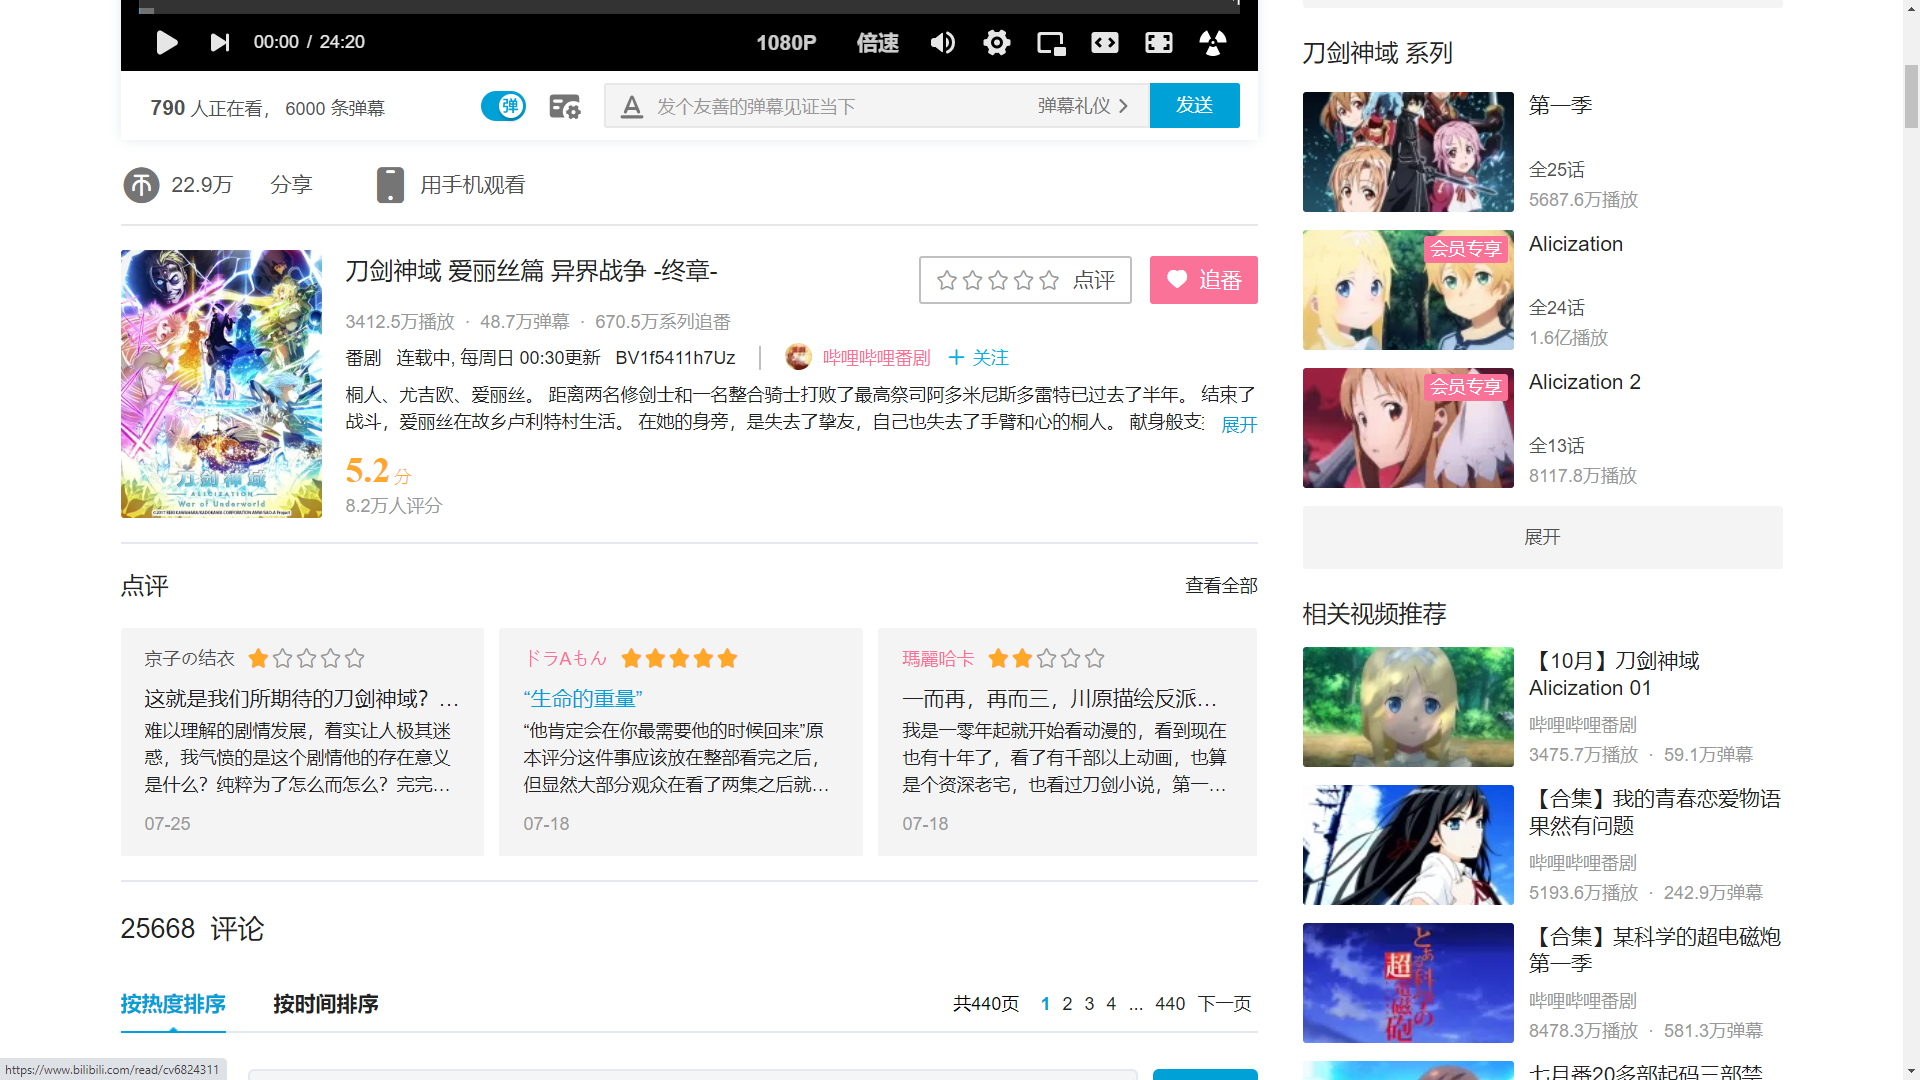Switch to widescreen mode
The image size is (1920, 1080).
click(x=1105, y=43)
